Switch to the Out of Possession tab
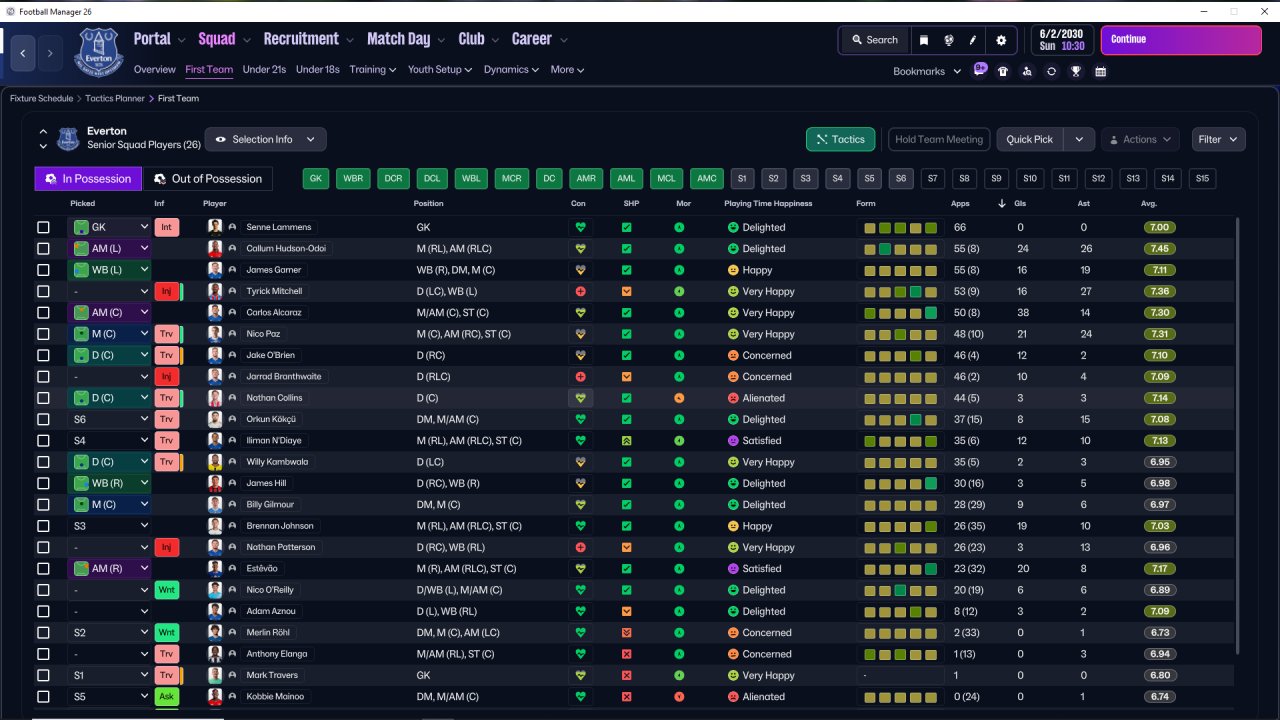 tap(208, 179)
